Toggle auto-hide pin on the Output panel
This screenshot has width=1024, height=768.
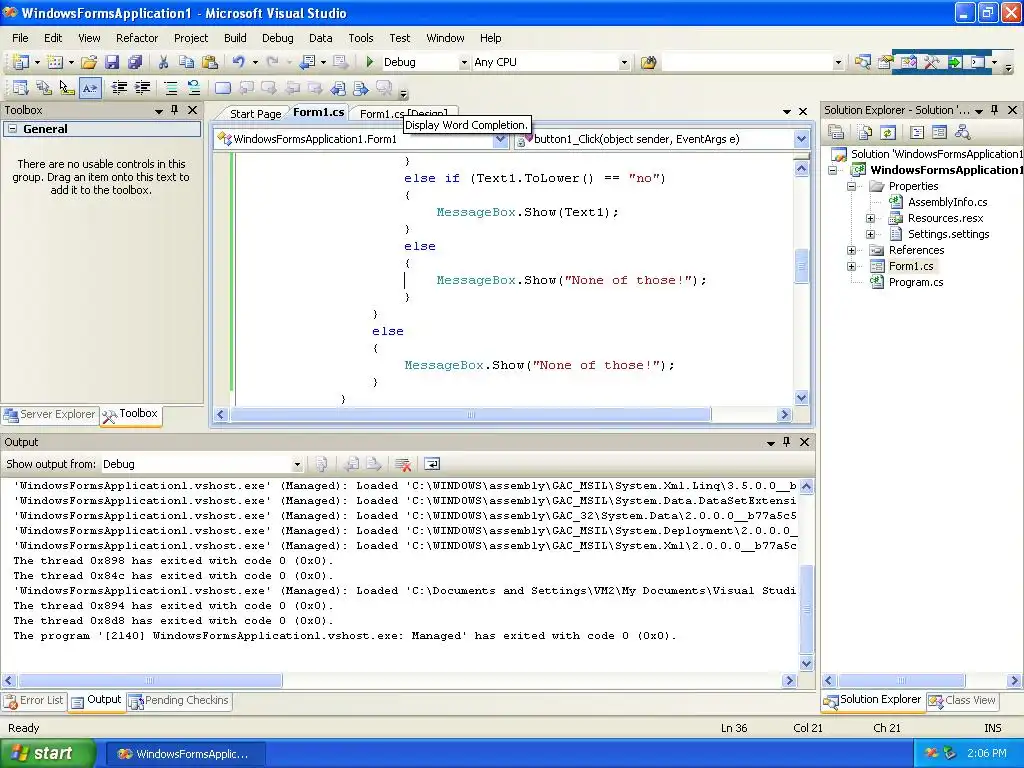787,442
